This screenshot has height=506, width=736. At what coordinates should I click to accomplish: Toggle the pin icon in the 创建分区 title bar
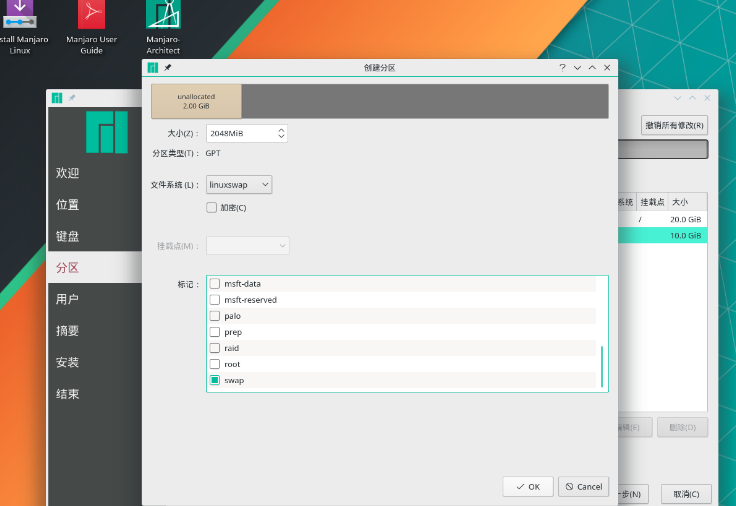click(x=168, y=68)
